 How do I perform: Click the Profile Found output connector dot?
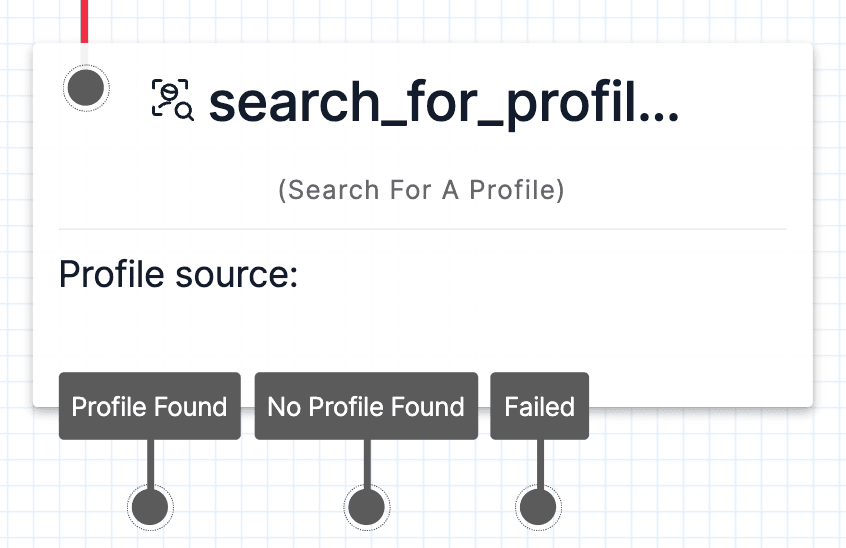pyautogui.click(x=150, y=506)
